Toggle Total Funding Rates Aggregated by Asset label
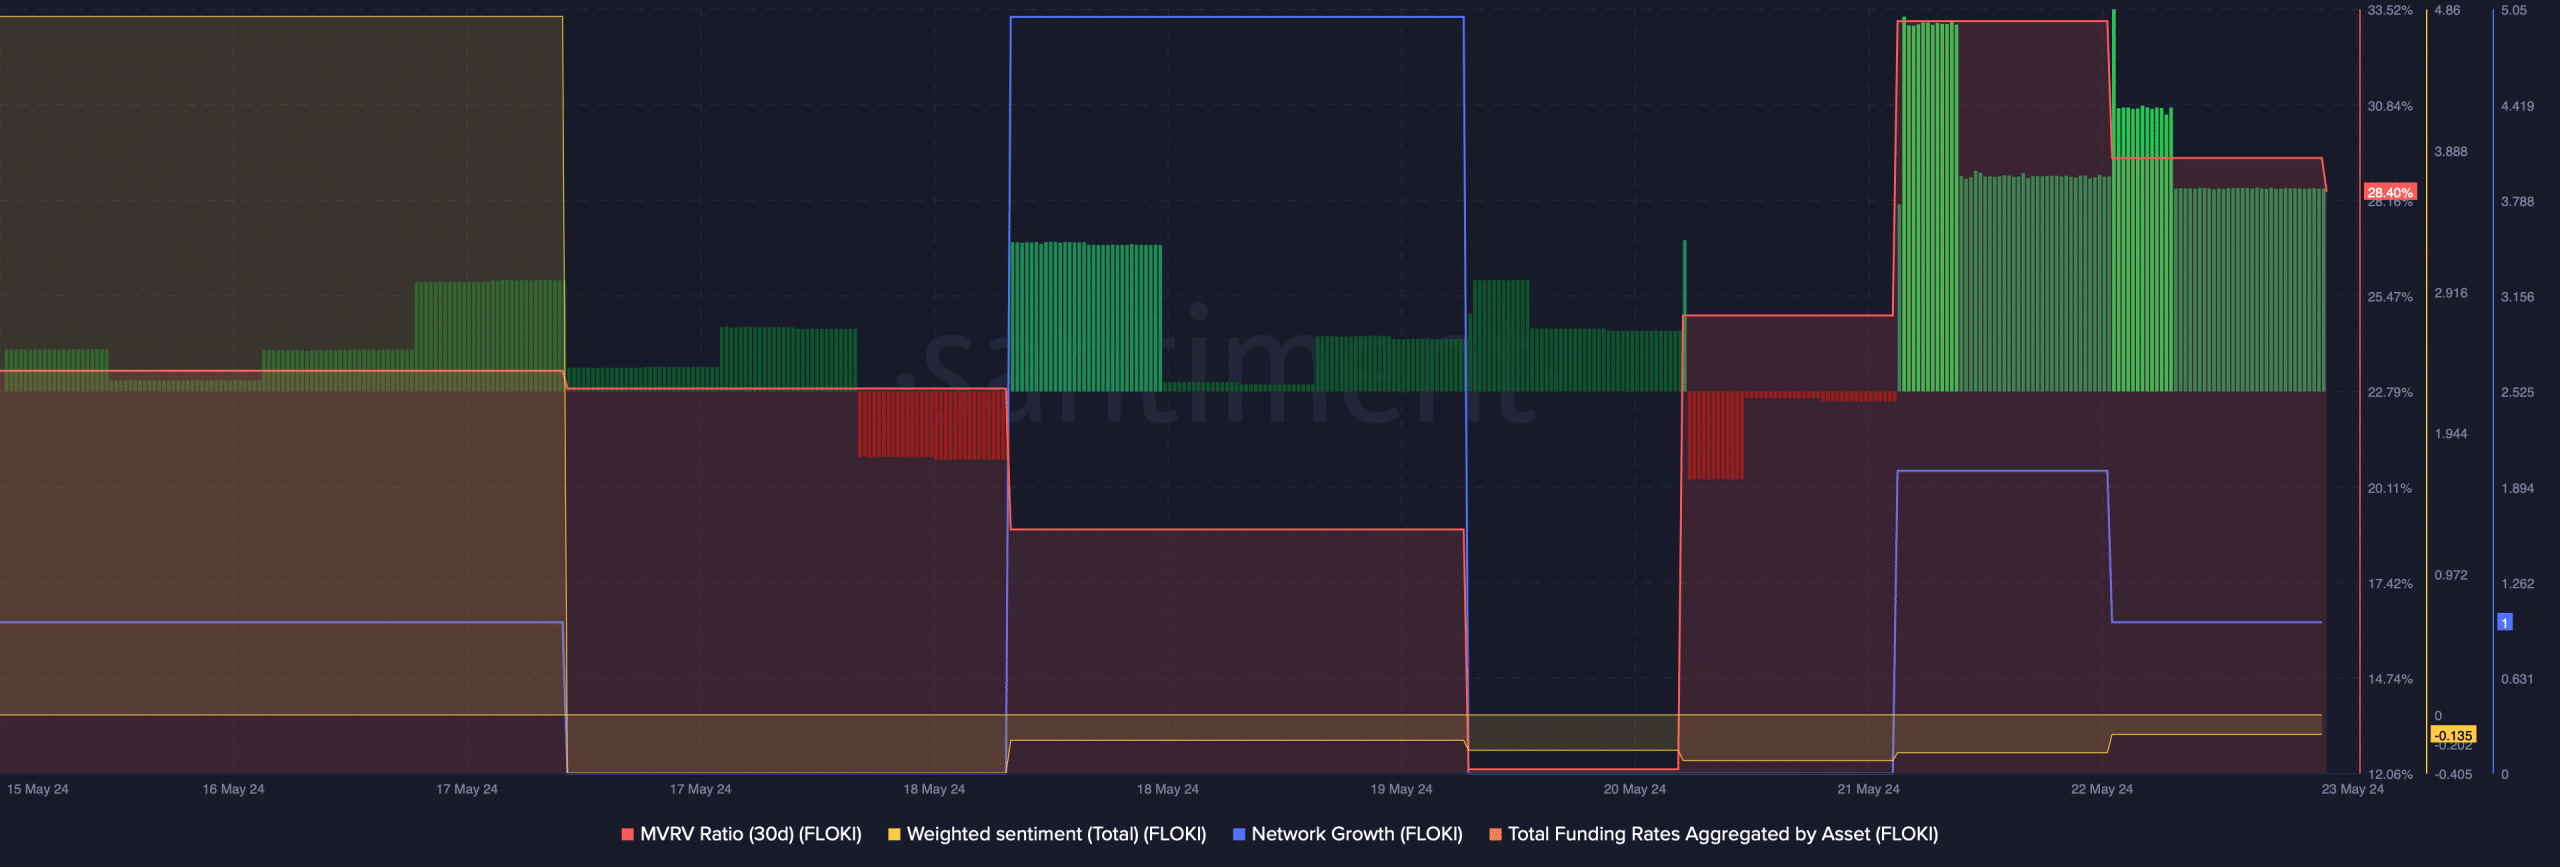The width and height of the screenshot is (2560, 867). (x=1723, y=834)
